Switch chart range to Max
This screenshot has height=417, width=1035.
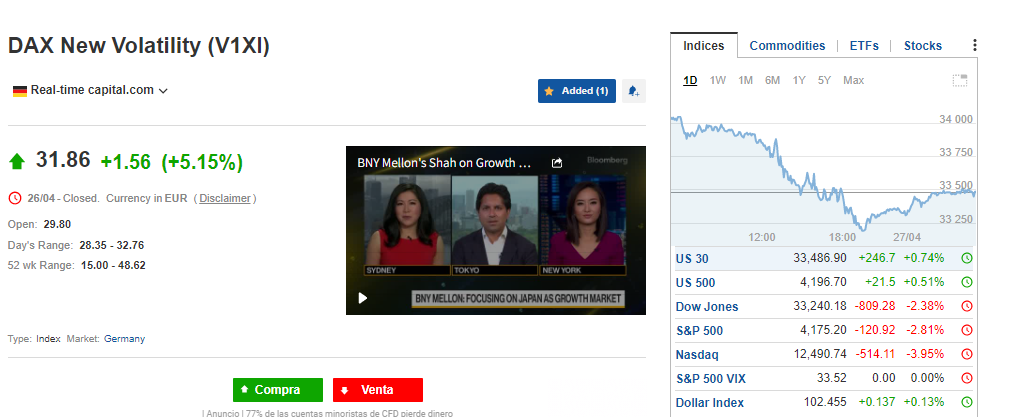click(853, 80)
